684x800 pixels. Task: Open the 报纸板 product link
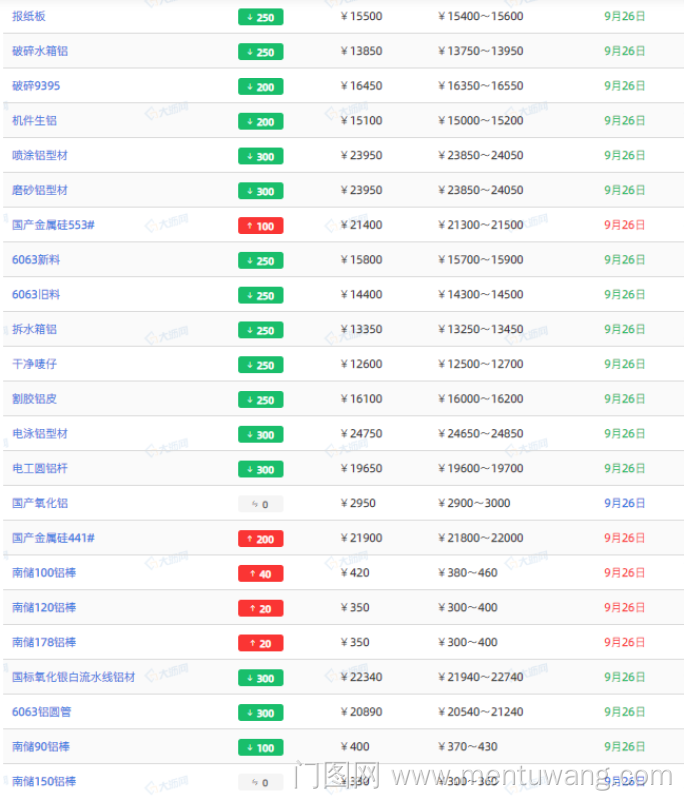click(28, 17)
